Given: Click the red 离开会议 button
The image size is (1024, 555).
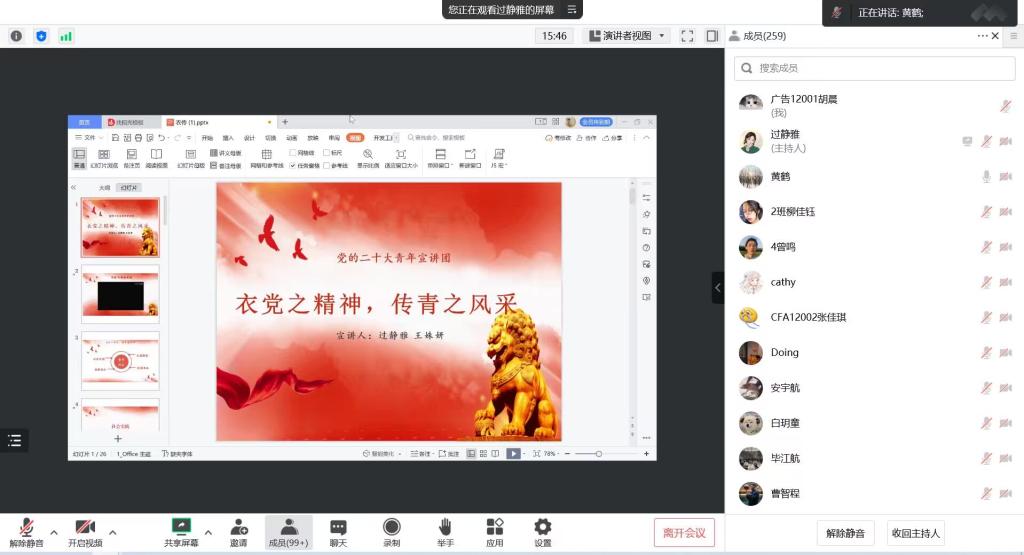Looking at the screenshot, I should pos(684,533).
